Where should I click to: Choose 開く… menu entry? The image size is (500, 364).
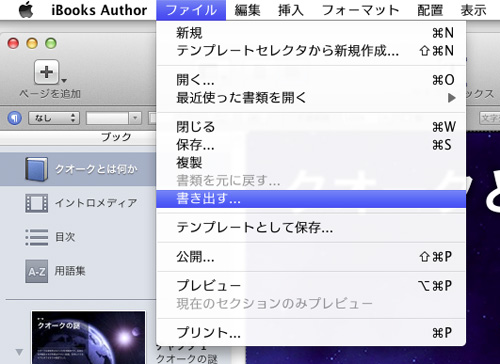point(311,80)
